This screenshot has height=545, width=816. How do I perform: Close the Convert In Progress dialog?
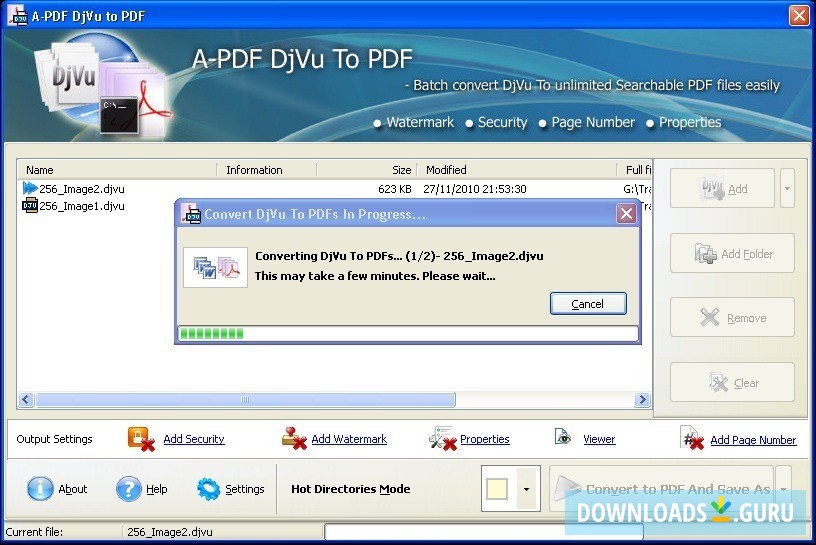626,213
